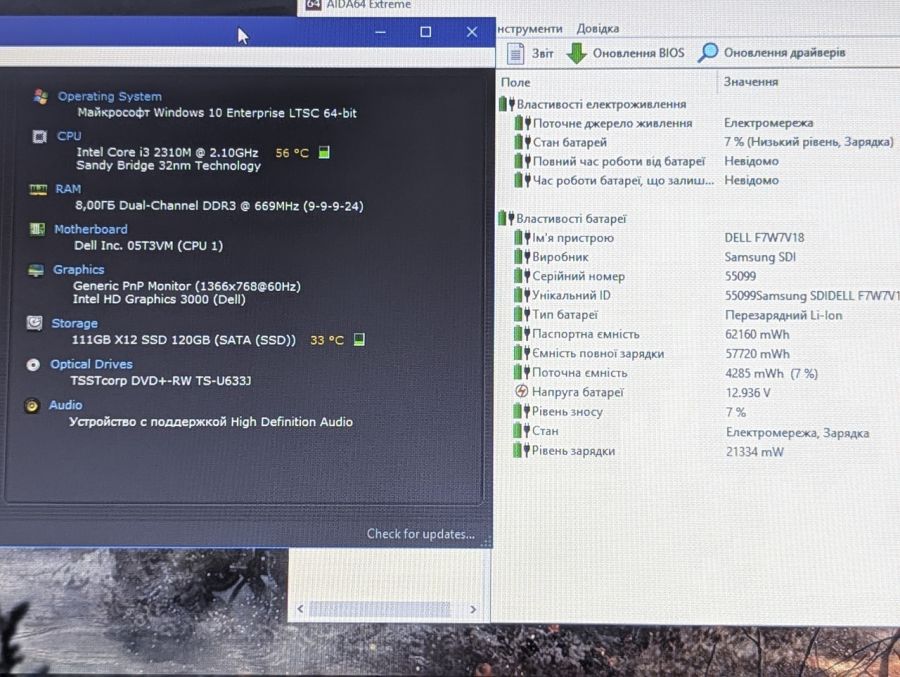Select Властивості батареї group row
900x677 pixels.
tap(562, 219)
